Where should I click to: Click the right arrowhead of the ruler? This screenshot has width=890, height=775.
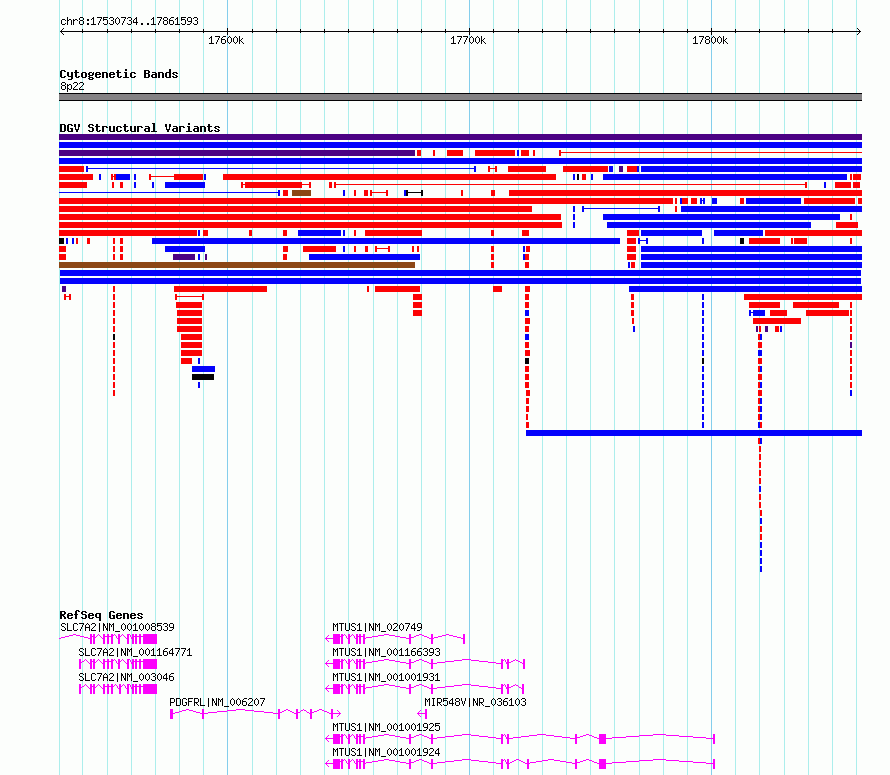pos(859,32)
